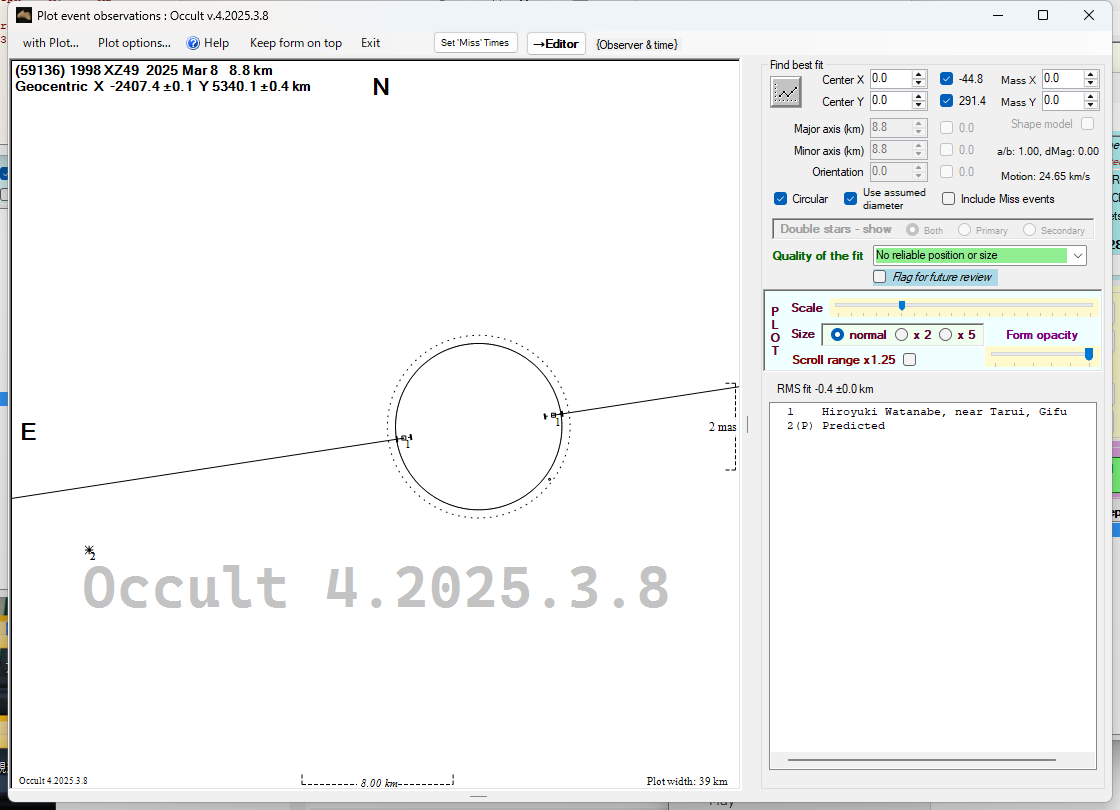Viewport: 1120px width, 810px height.
Task: Open the 'Plot options...' menu
Action: (134, 43)
